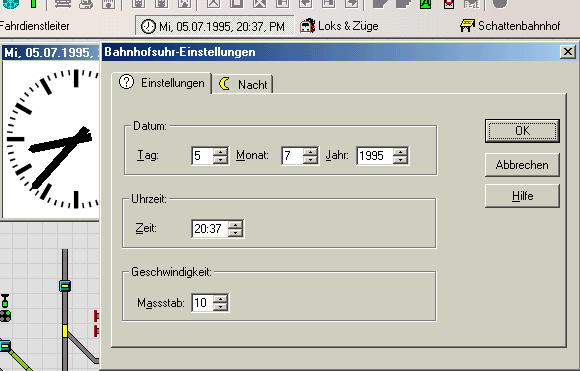The width and height of the screenshot is (580, 371).
Task: Decrease the Tag value with down arrow
Action: pos(220,160)
